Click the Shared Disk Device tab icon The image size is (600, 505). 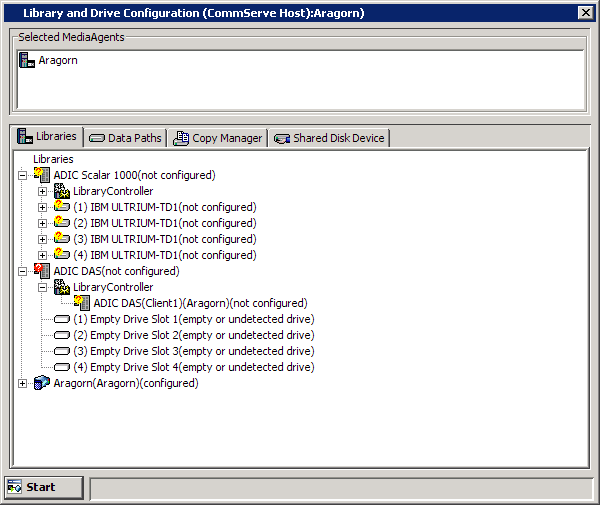[282, 139]
